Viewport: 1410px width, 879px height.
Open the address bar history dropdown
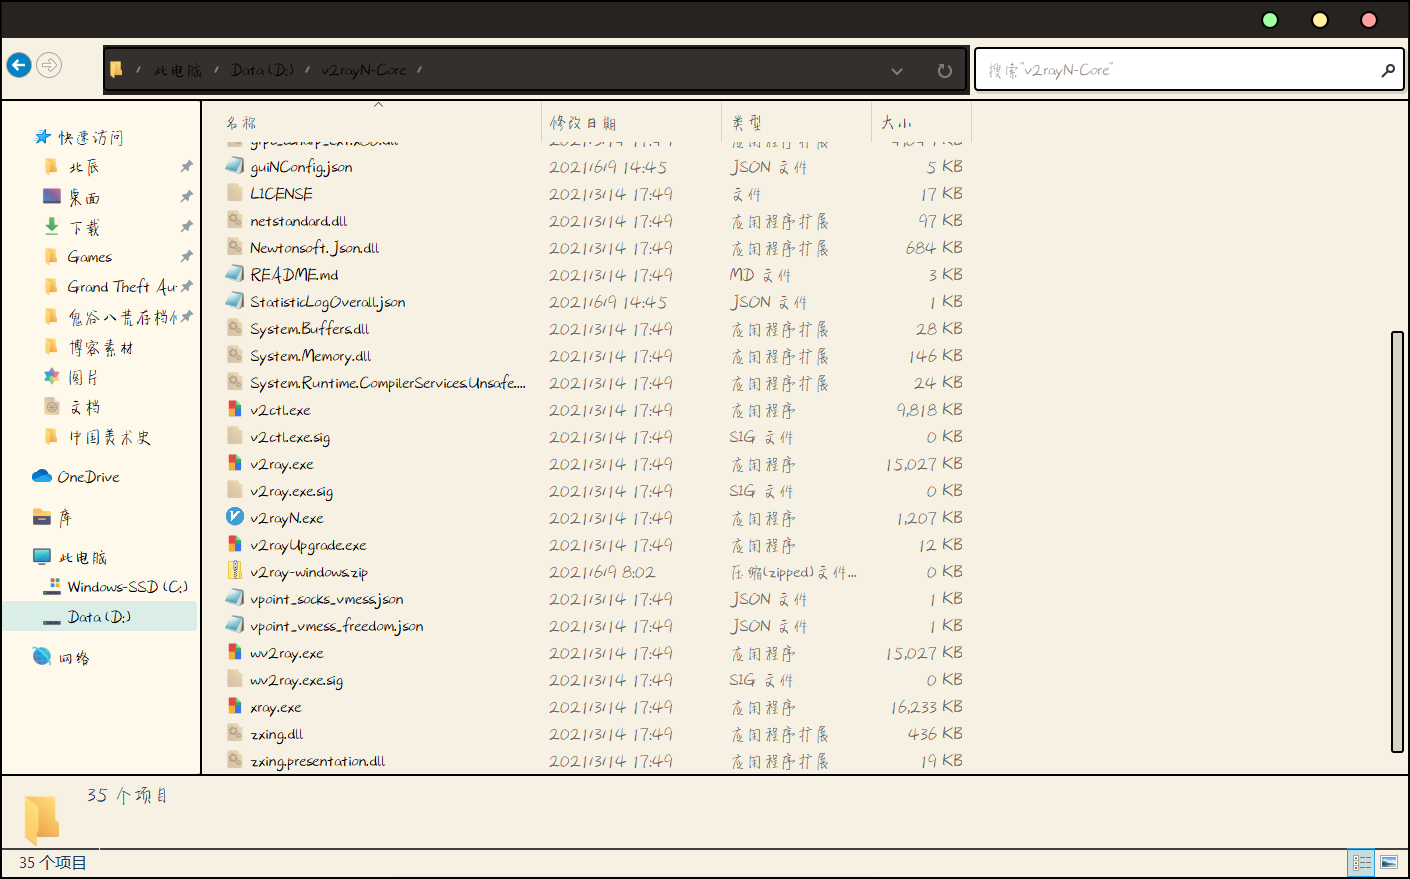[x=897, y=71]
